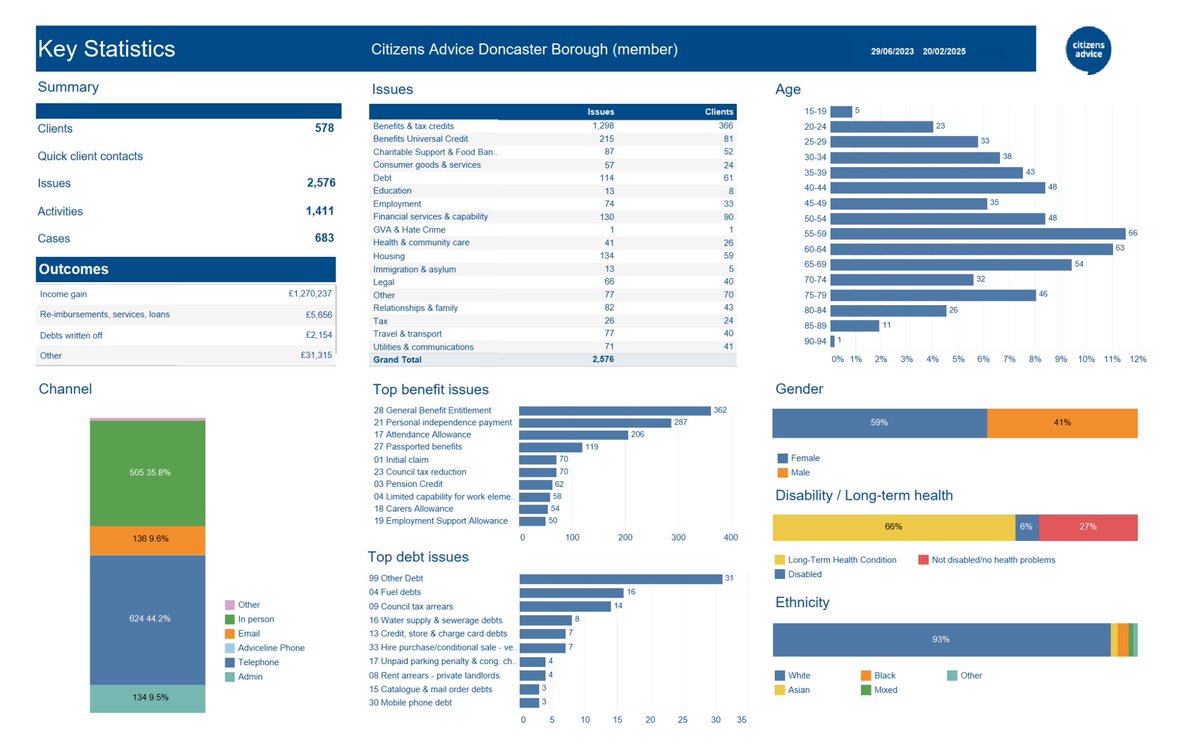Click the Citizens Advice logo
This screenshot has height=755, width=1200.
tap(1087, 49)
